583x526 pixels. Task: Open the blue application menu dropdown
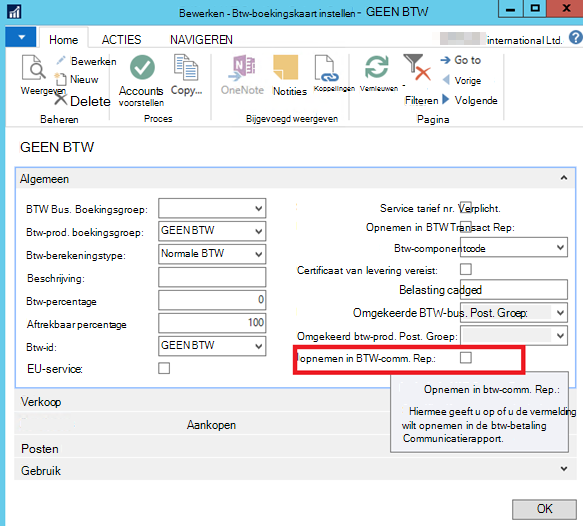tap(21, 37)
